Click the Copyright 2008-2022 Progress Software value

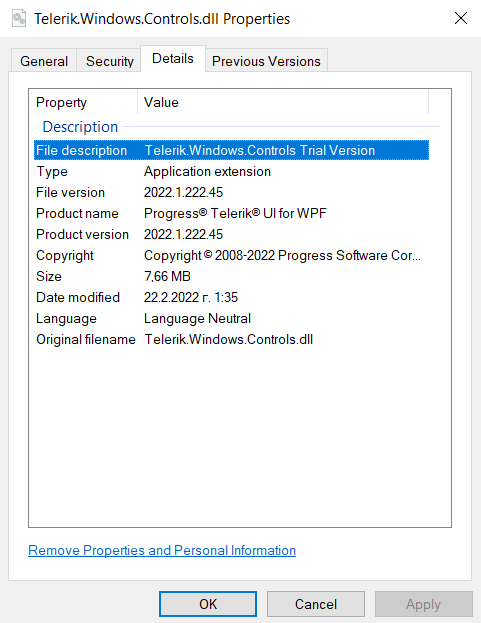282,255
